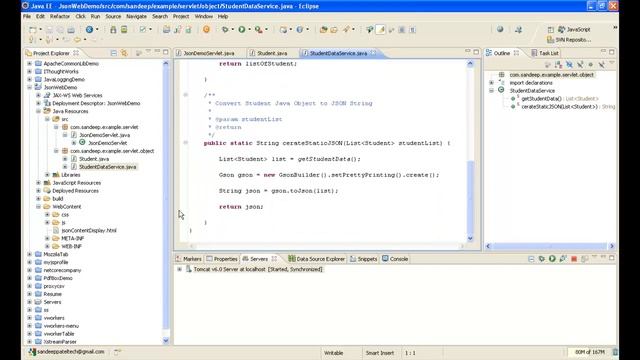Viewport: 640px width, 360px height.
Task: Click the Debug bug toolbar icon
Action: (x=225, y=29)
